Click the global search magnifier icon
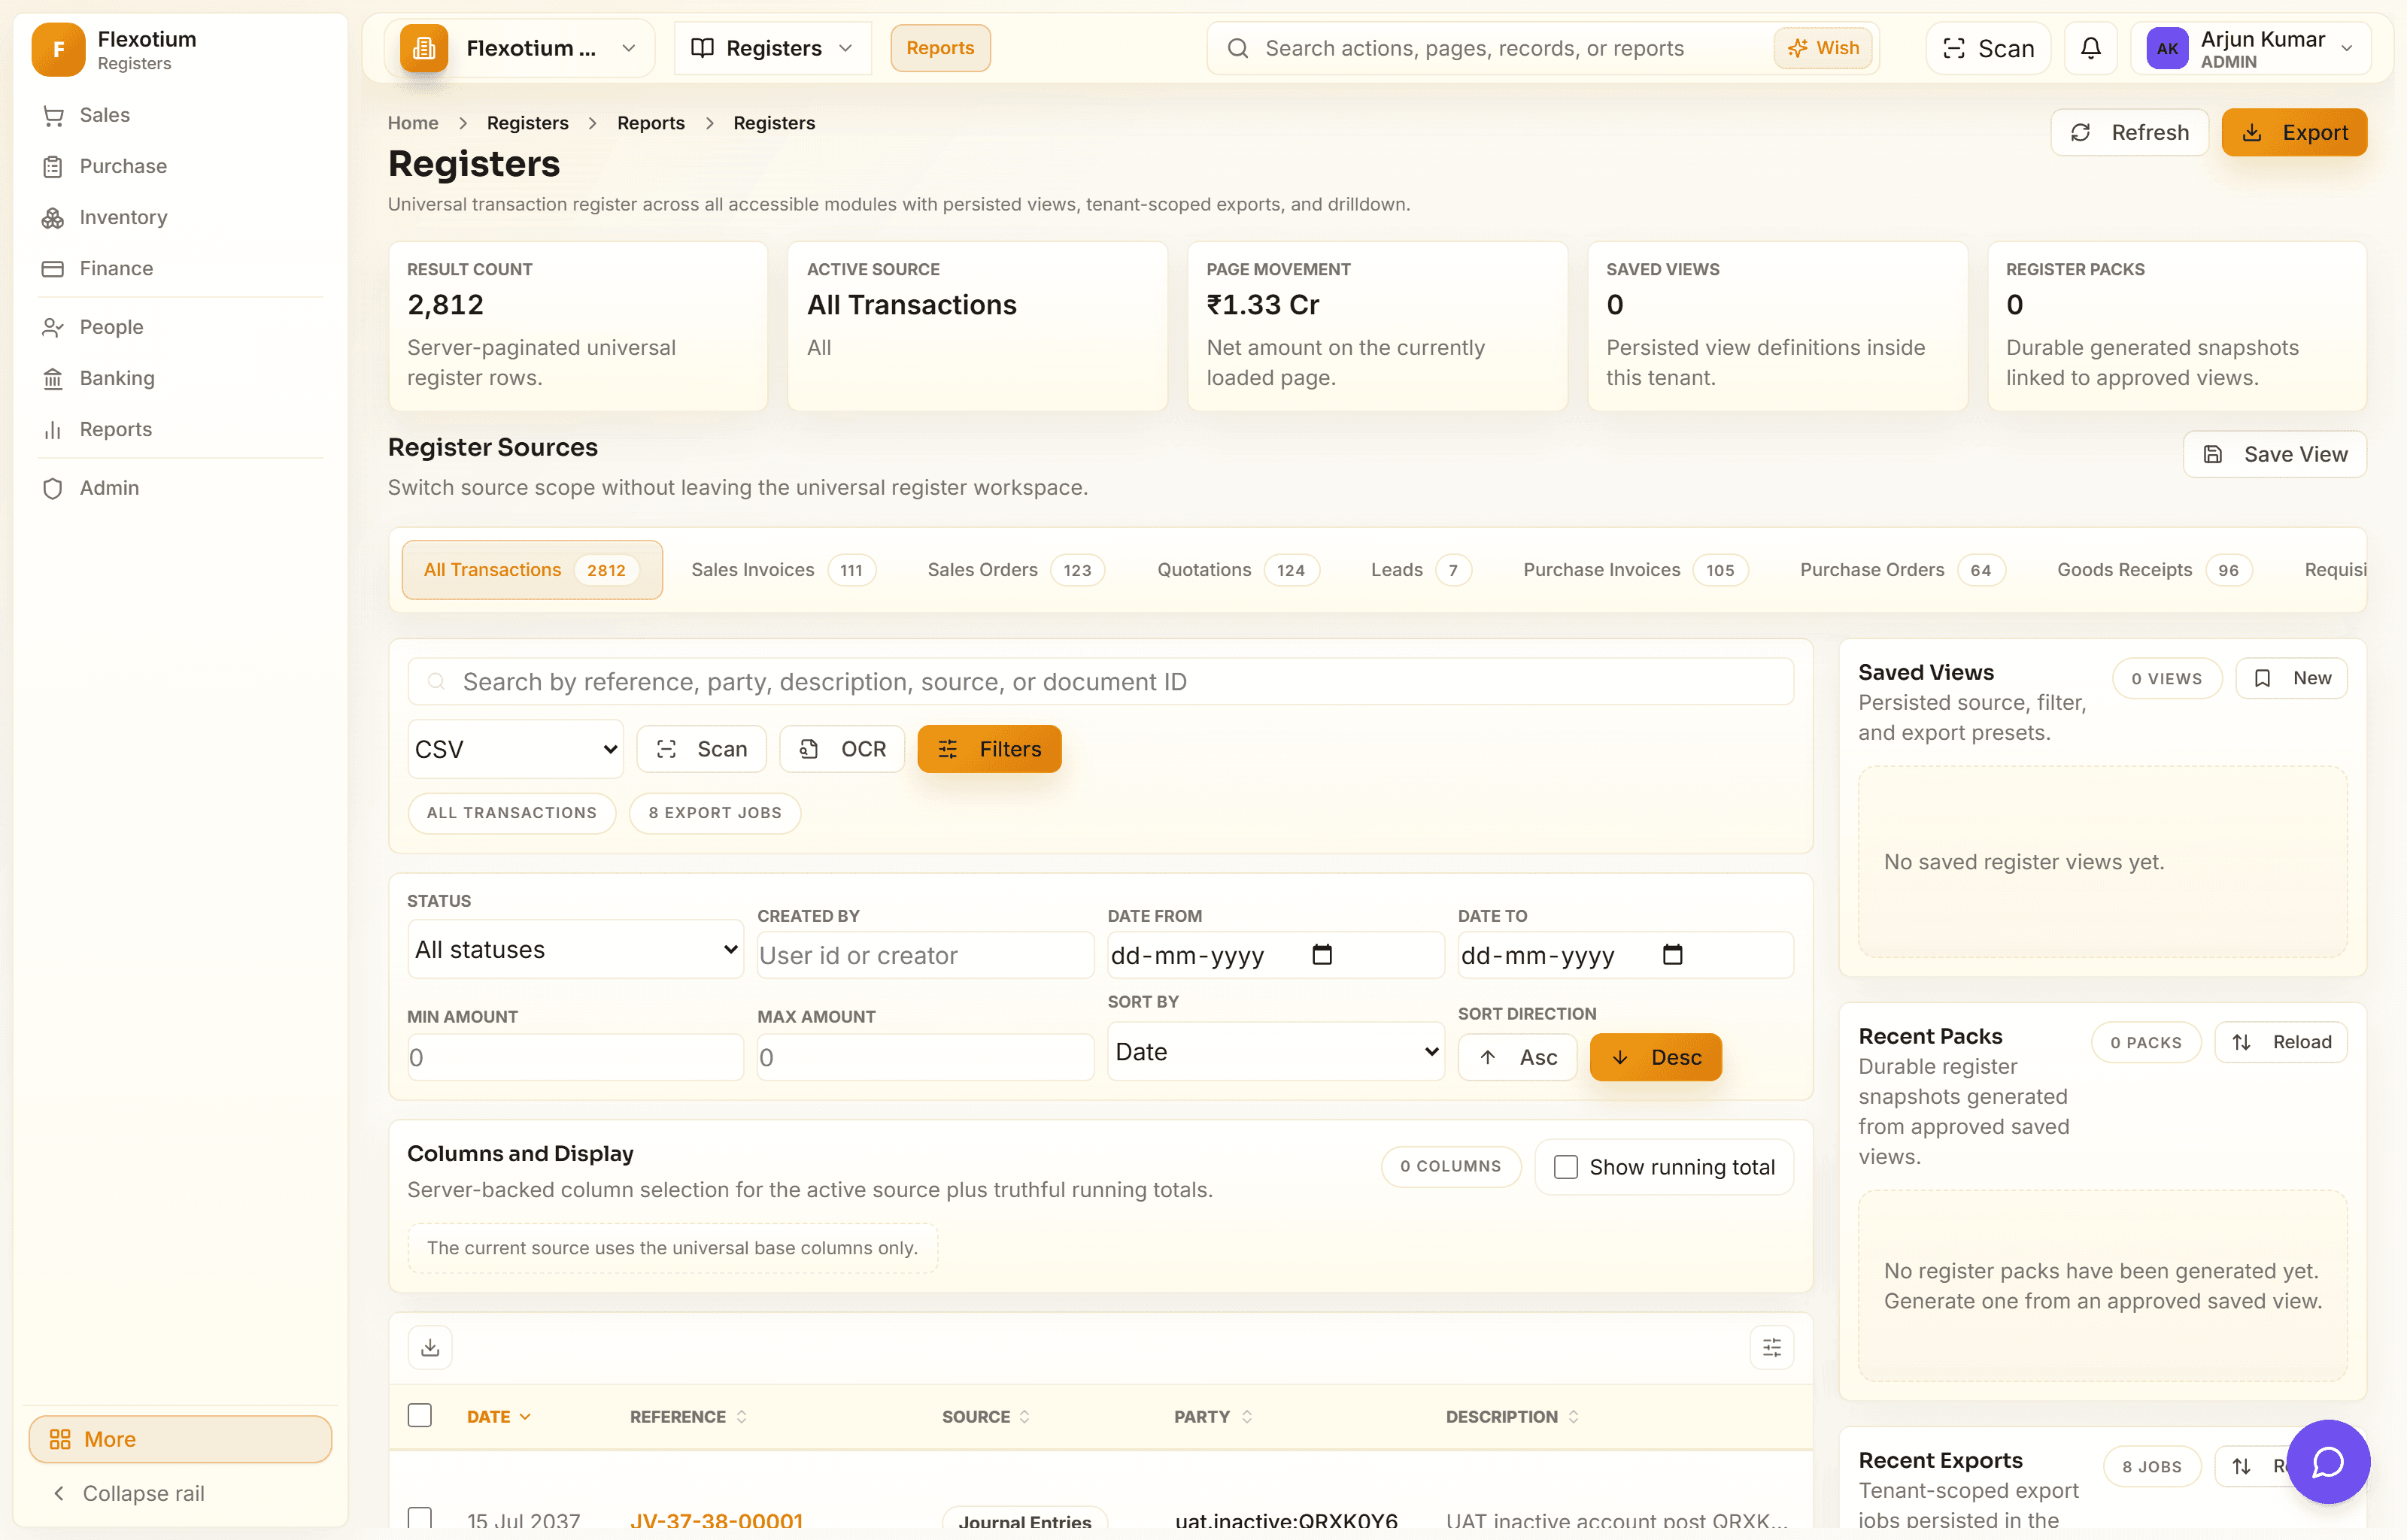 point(1238,48)
